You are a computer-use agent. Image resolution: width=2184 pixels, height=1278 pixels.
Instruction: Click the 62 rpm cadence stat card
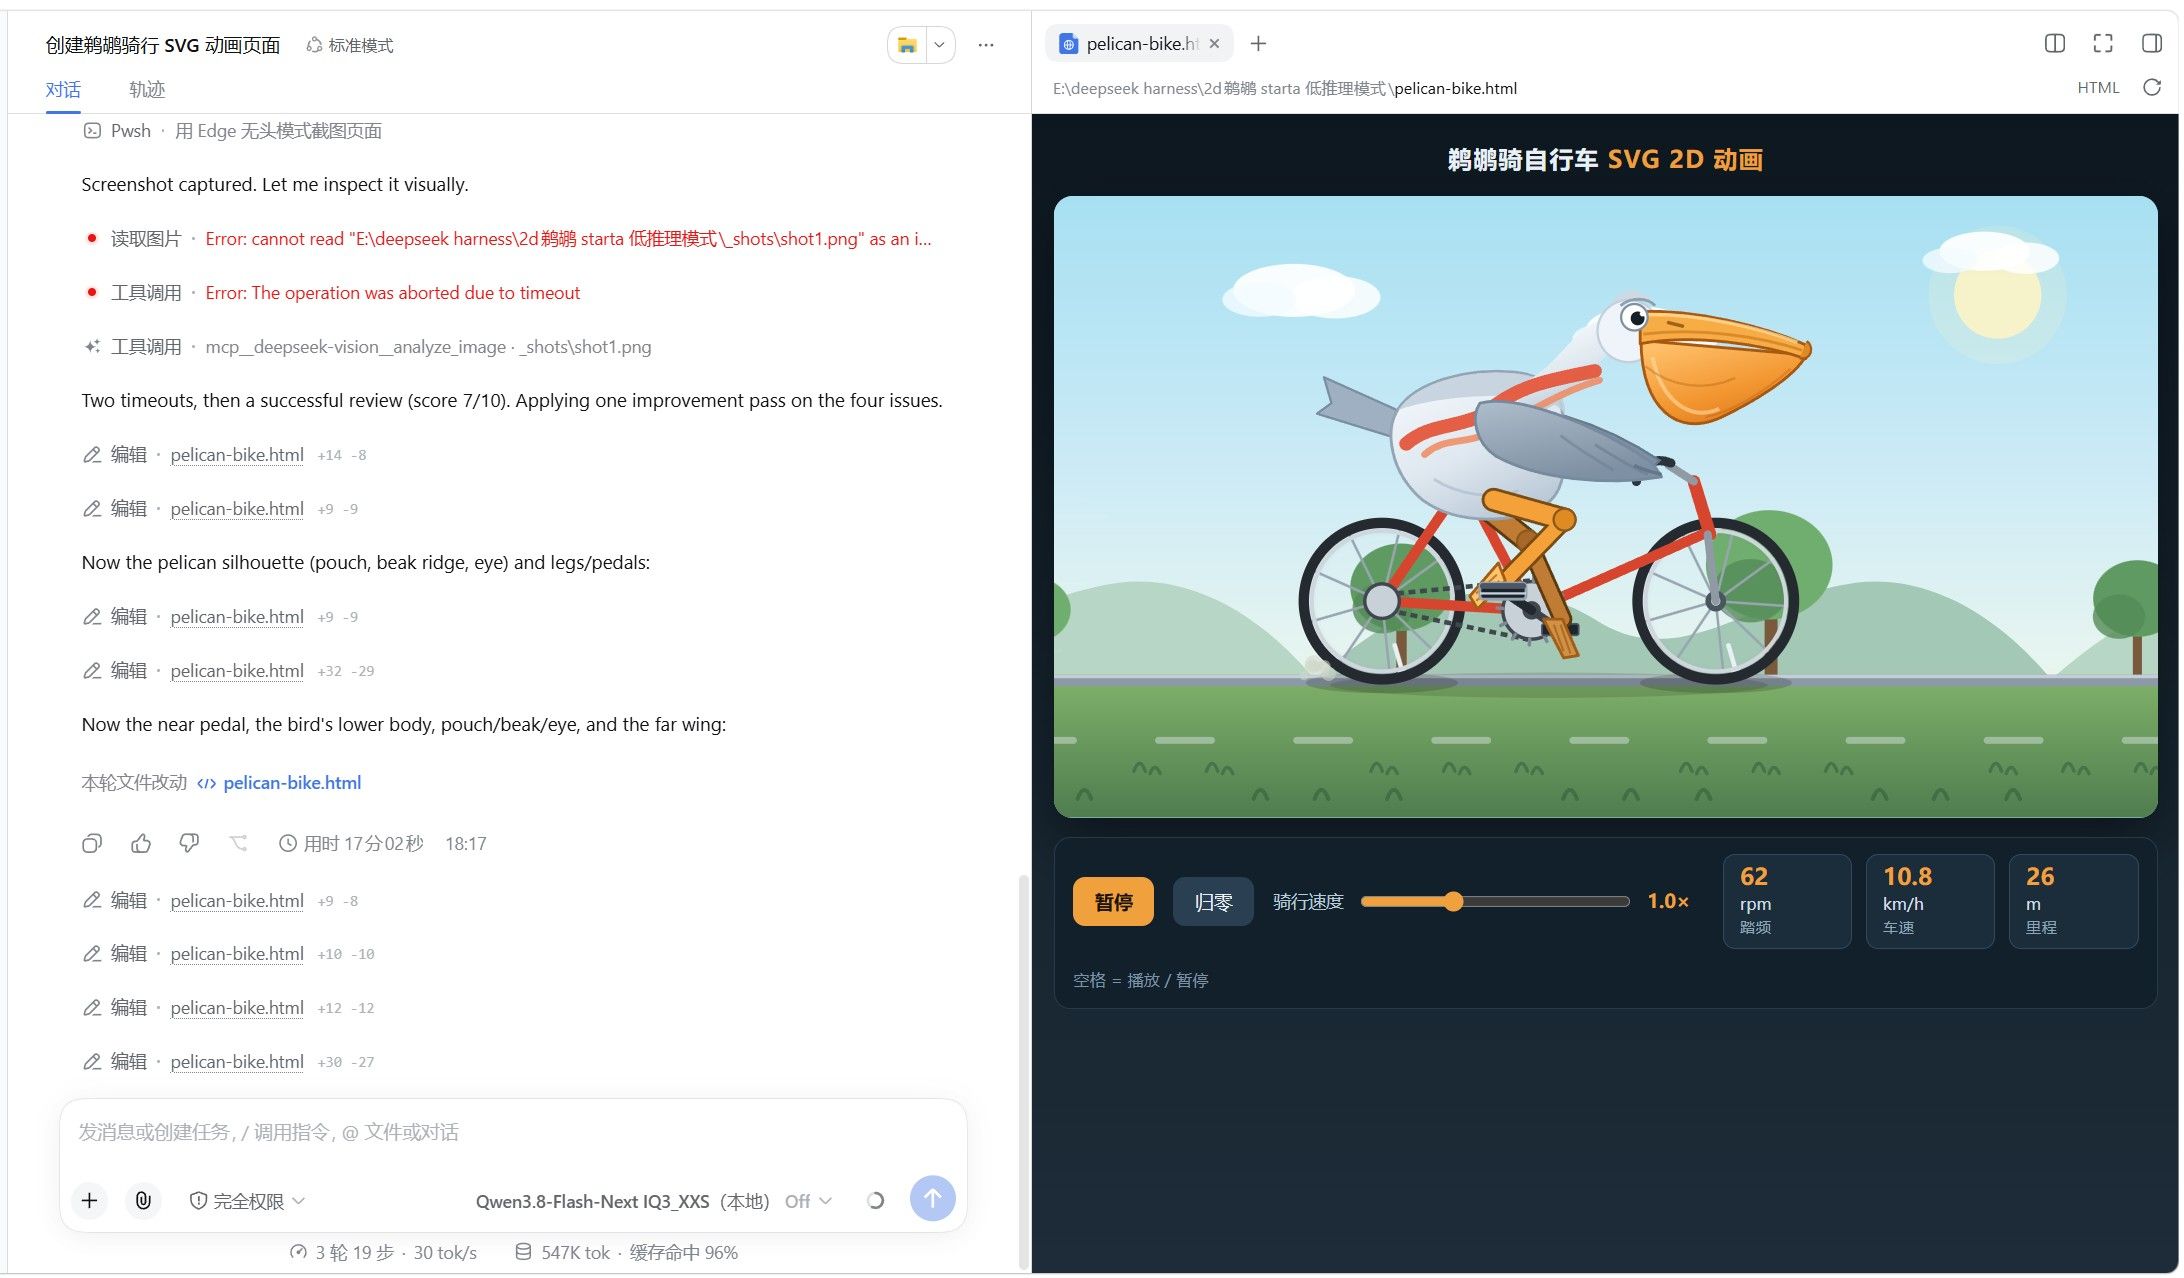[1787, 901]
